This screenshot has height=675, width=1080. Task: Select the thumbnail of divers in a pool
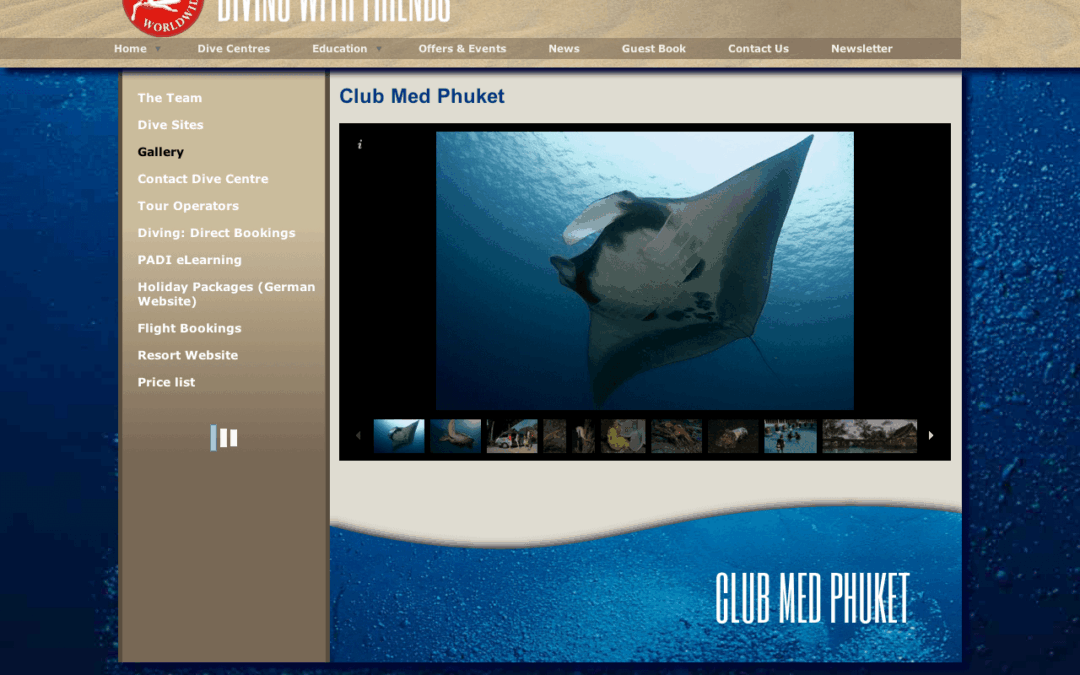click(x=790, y=436)
